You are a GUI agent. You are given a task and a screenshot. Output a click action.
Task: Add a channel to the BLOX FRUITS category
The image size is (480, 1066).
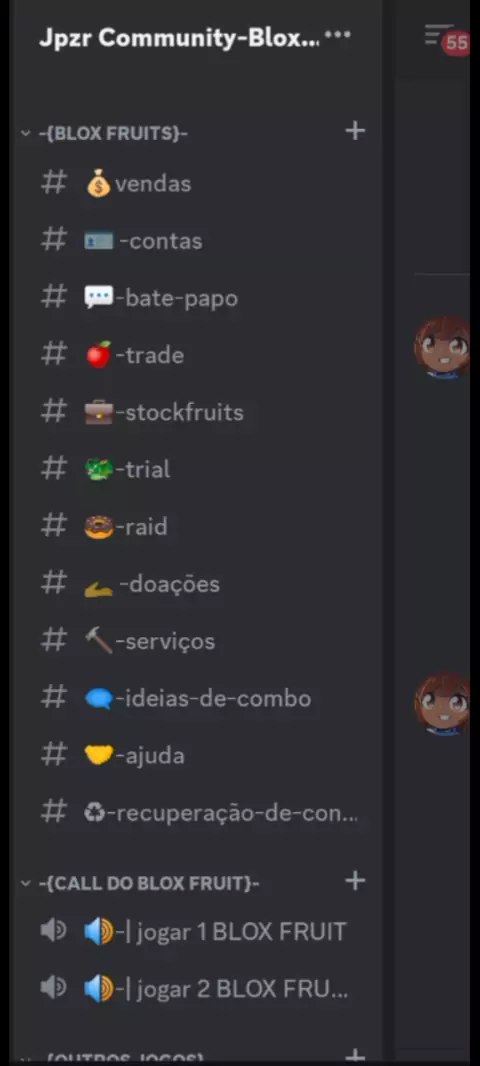coord(356,131)
